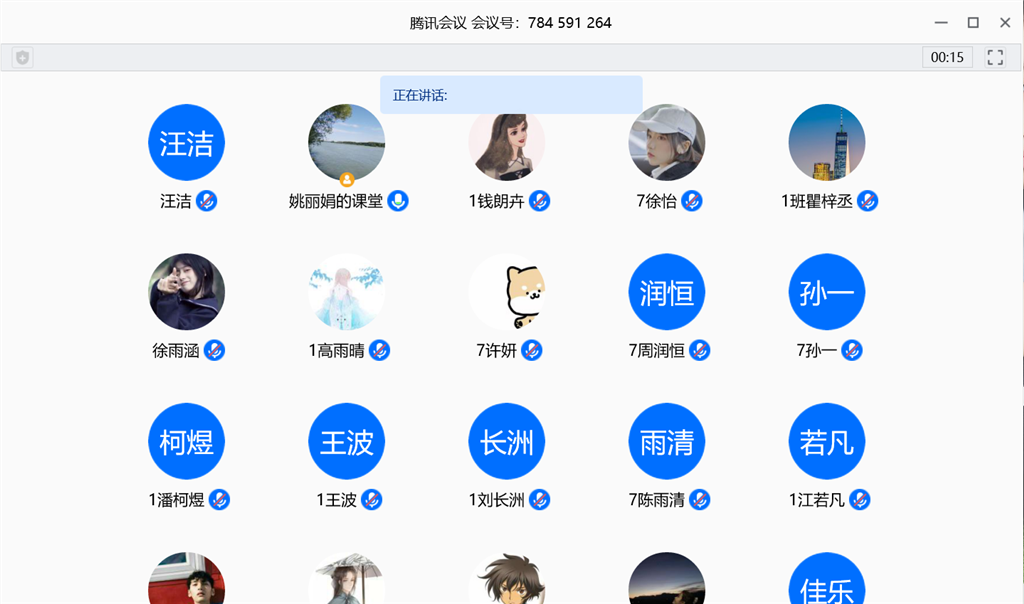Click the 正在讲话 speaking indicator banner
Screen dimensions: 1024x604
511,95
